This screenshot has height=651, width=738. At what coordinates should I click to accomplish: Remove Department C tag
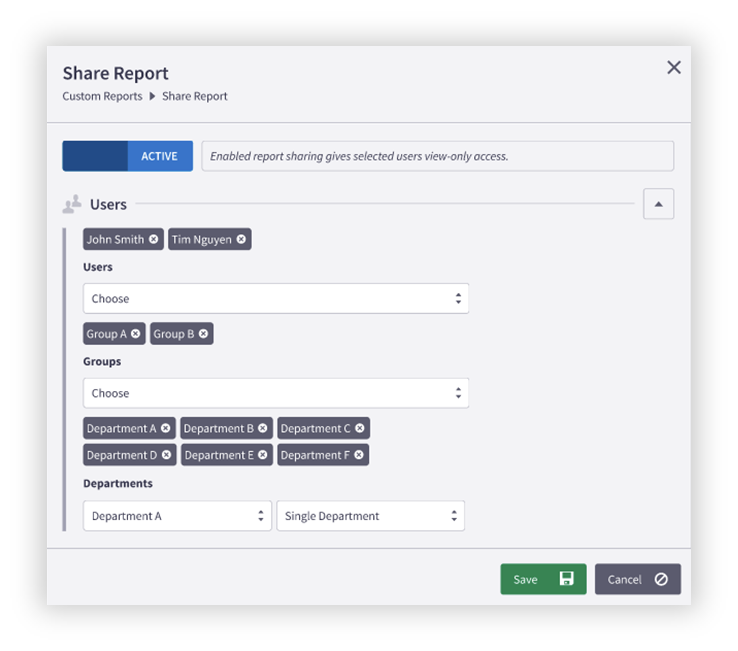click(x=360, y=429)
